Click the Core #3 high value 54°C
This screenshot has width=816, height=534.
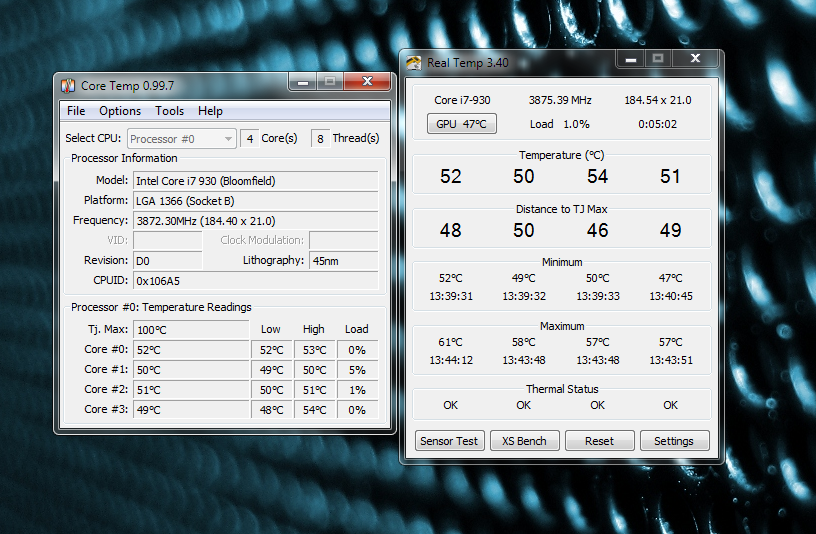pos(314,410)
